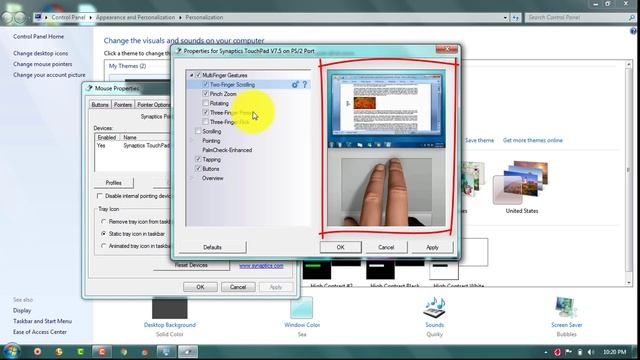
Task: Enable the Rotating gesture checkbox
Action: 206,103
